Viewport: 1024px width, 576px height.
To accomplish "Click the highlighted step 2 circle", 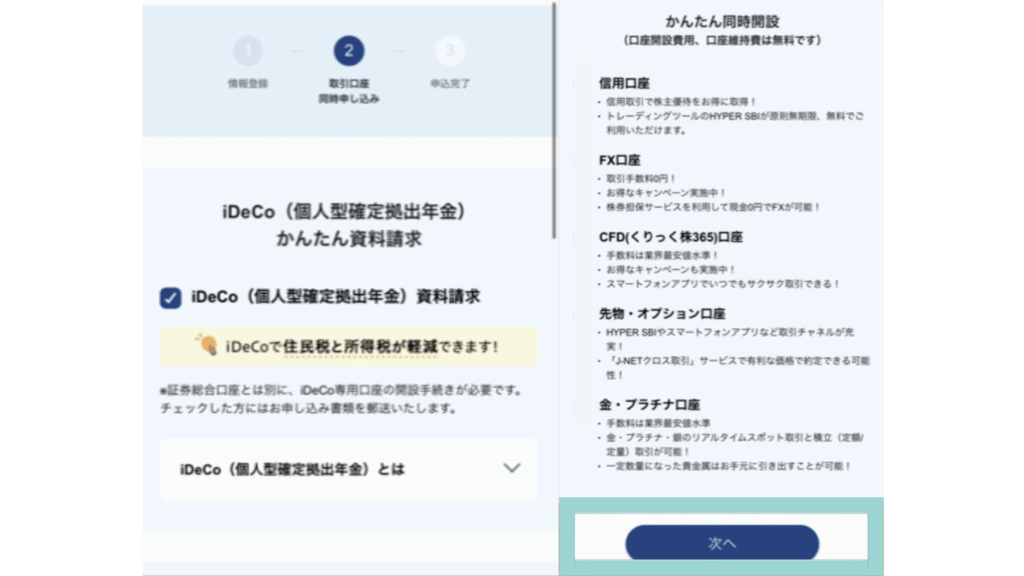I will pos(348,51).
